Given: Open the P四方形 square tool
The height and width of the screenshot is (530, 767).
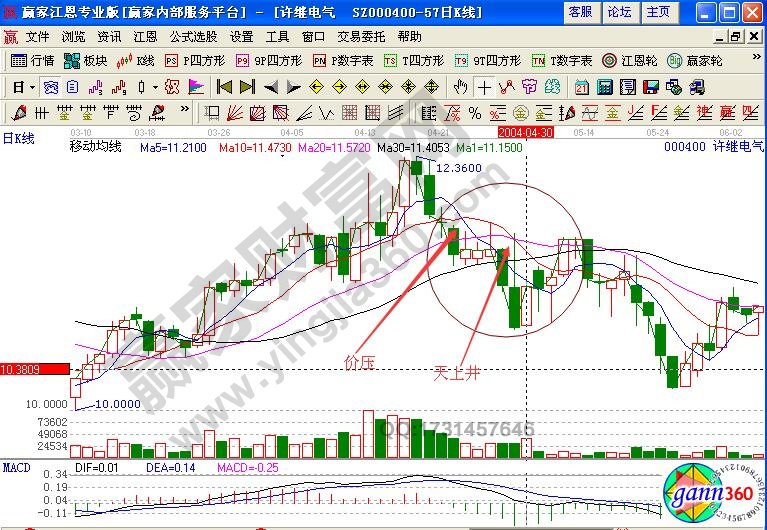Looking at the screenshot, I should point(191,60).
